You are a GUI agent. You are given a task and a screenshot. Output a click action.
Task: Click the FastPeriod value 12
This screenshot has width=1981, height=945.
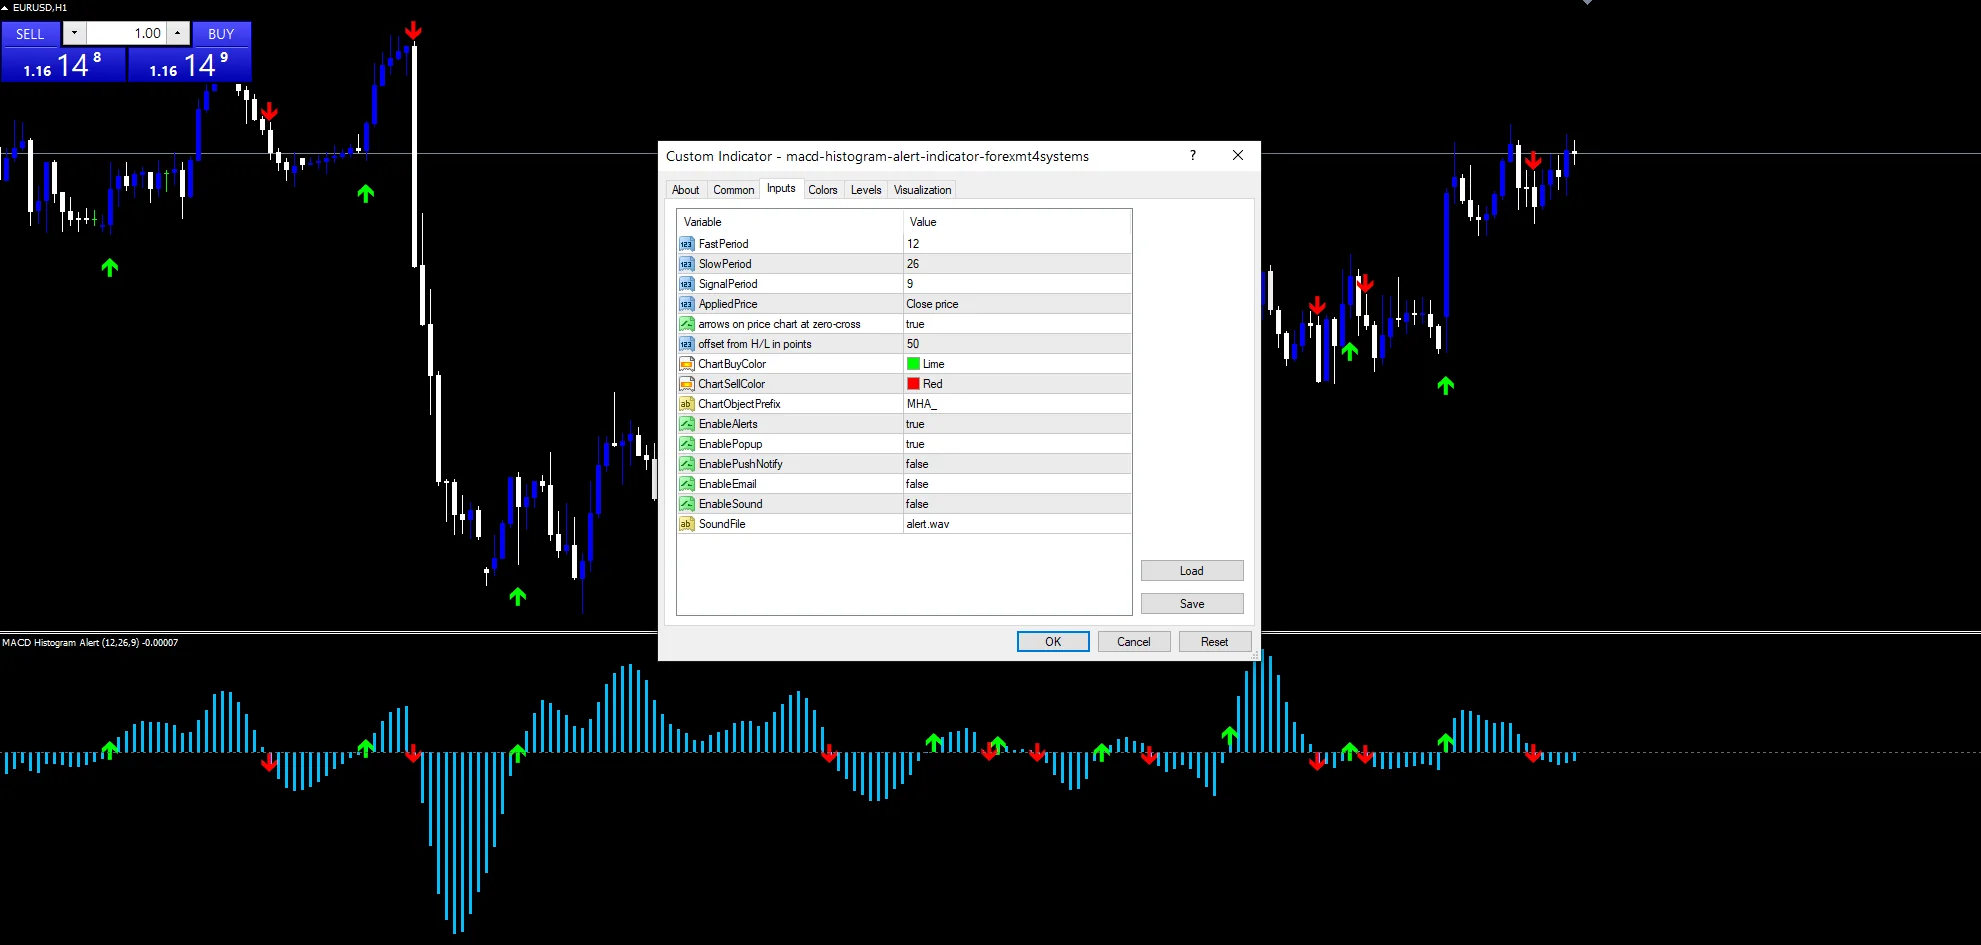1017,244
